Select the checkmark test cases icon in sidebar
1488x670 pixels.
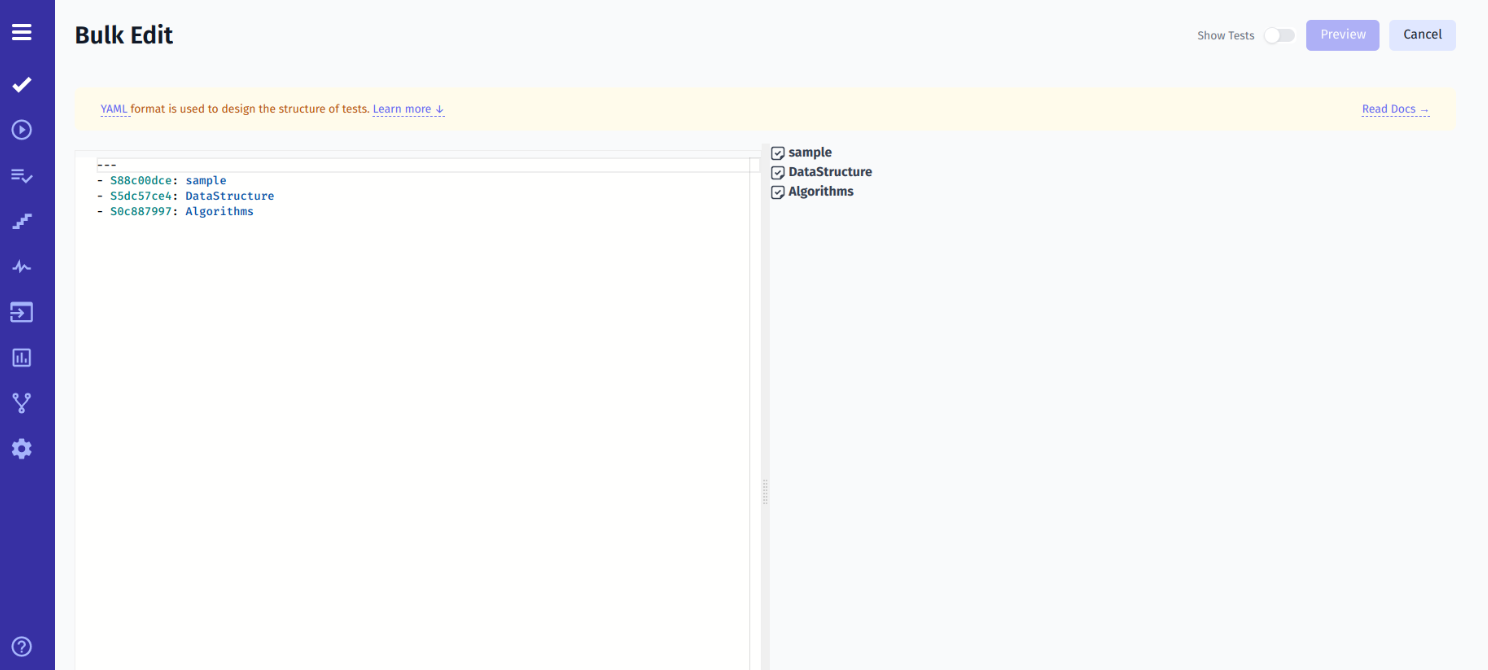coord(21,84)
